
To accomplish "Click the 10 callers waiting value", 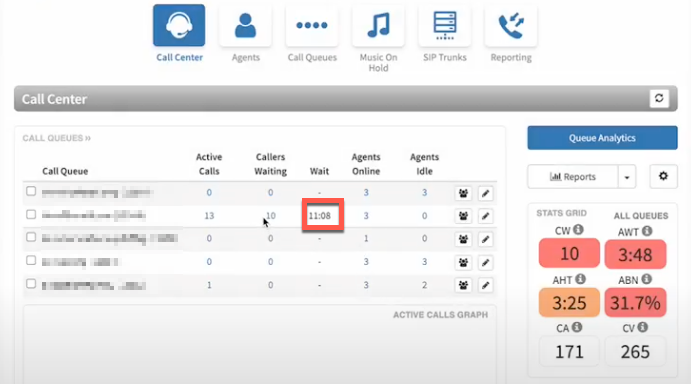I will [271, 216].
